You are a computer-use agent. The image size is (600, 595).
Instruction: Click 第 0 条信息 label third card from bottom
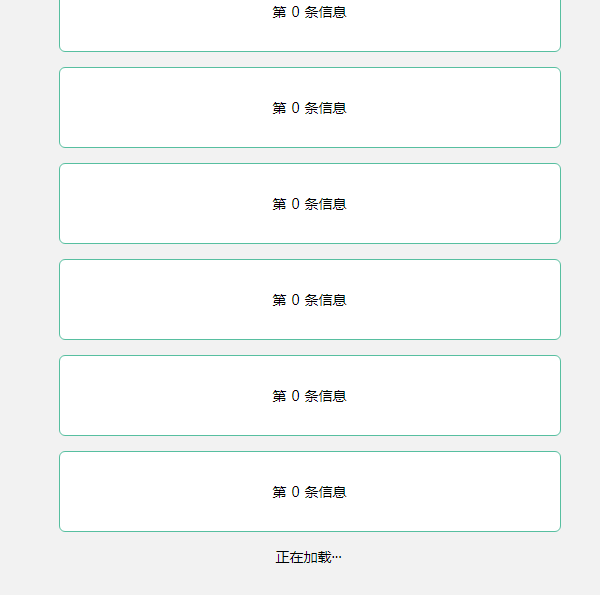[x=310, y=300]
